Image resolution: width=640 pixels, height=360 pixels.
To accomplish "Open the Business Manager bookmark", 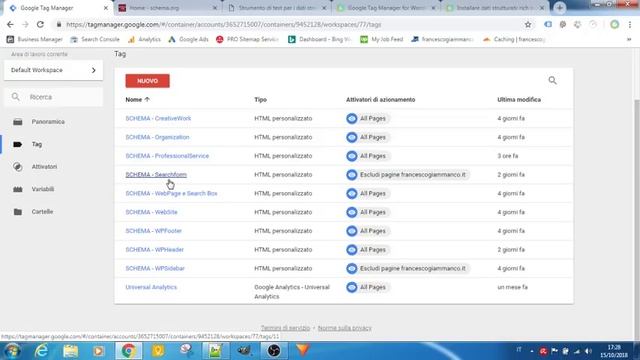I will [35, 39].
